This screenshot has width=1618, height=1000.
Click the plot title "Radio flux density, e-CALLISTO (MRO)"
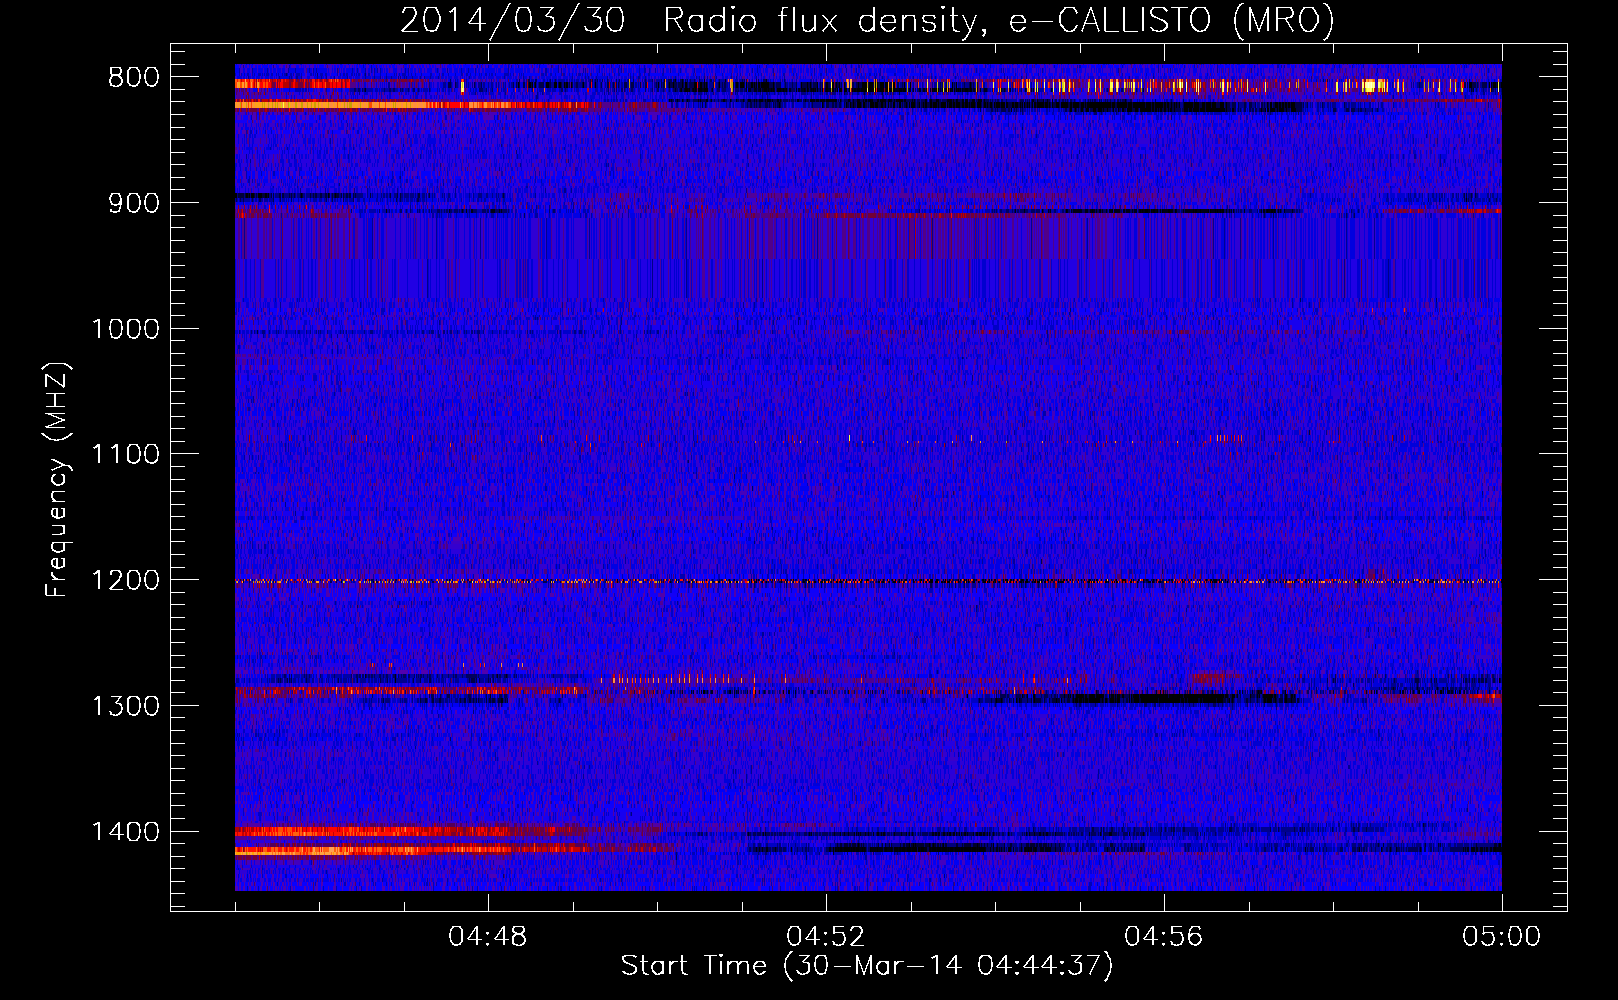[x=999, y=20]
